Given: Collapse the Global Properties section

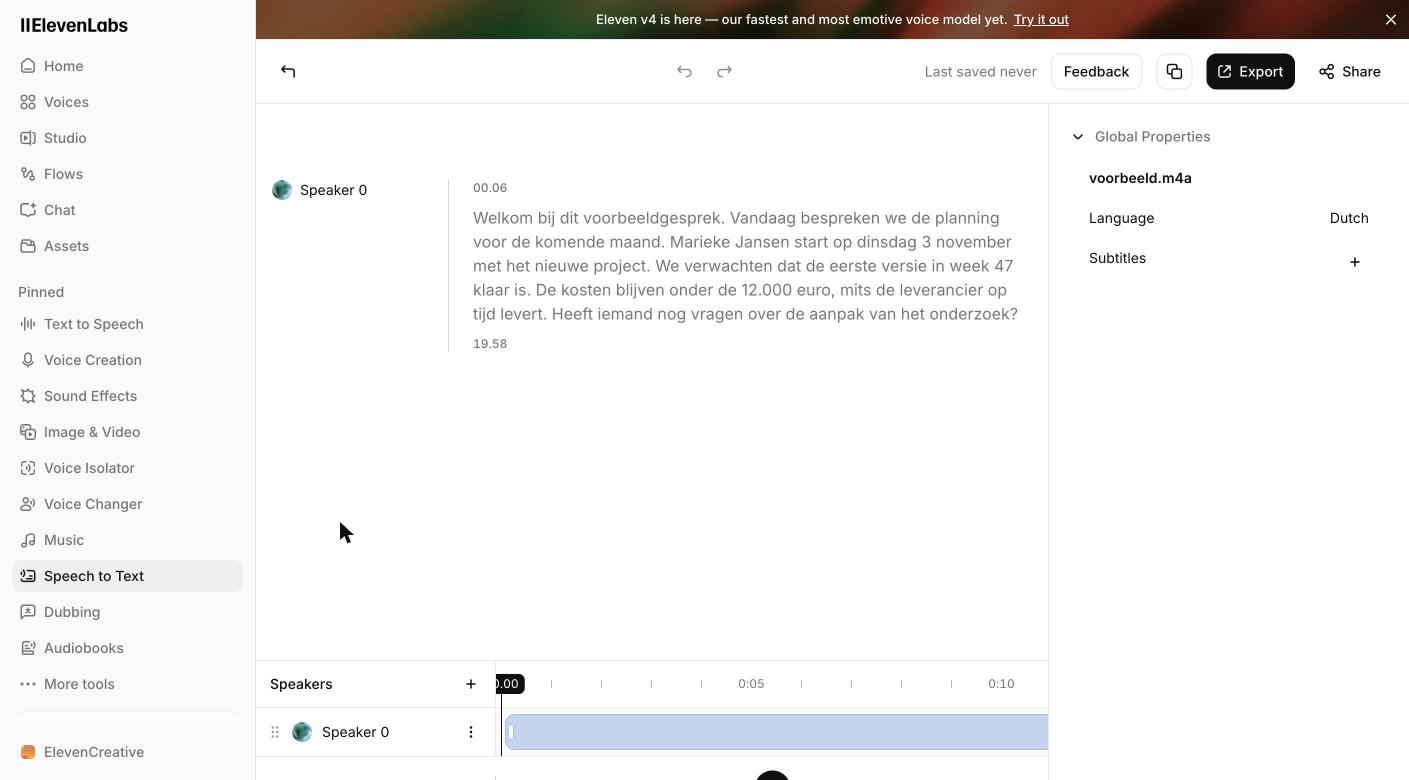Looking at the screenshot, I should coord(1078,137).
